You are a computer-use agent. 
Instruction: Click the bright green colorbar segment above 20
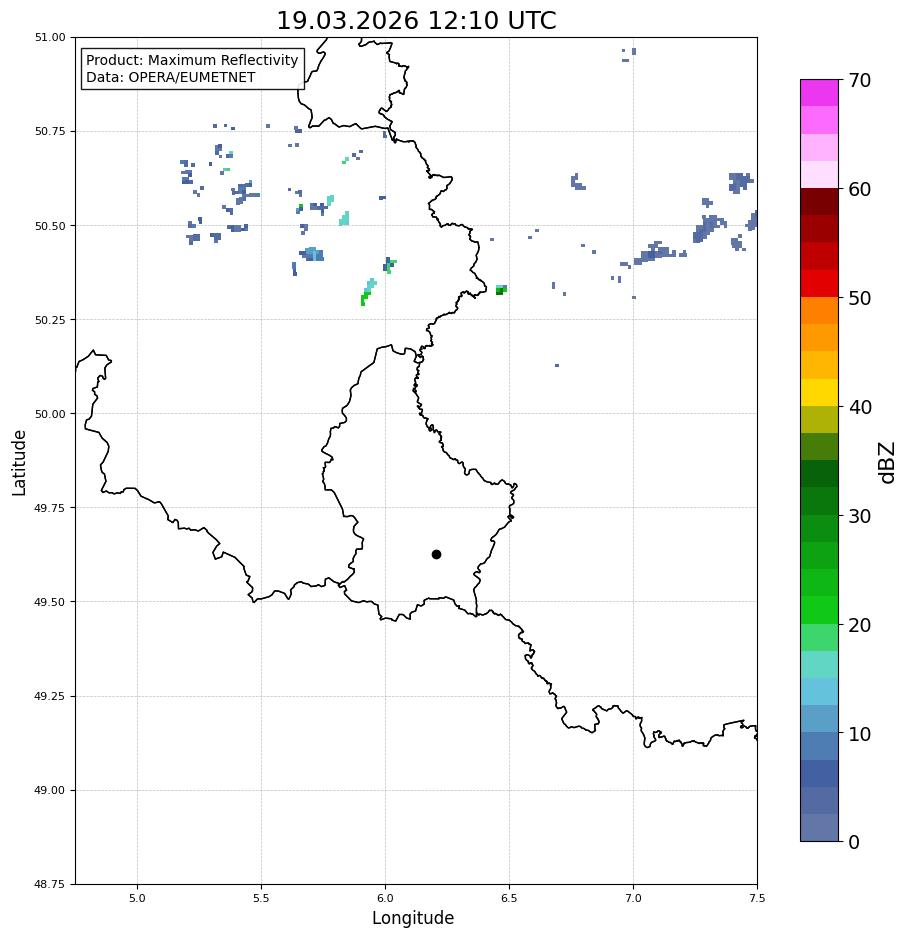[x=820, y=610]
